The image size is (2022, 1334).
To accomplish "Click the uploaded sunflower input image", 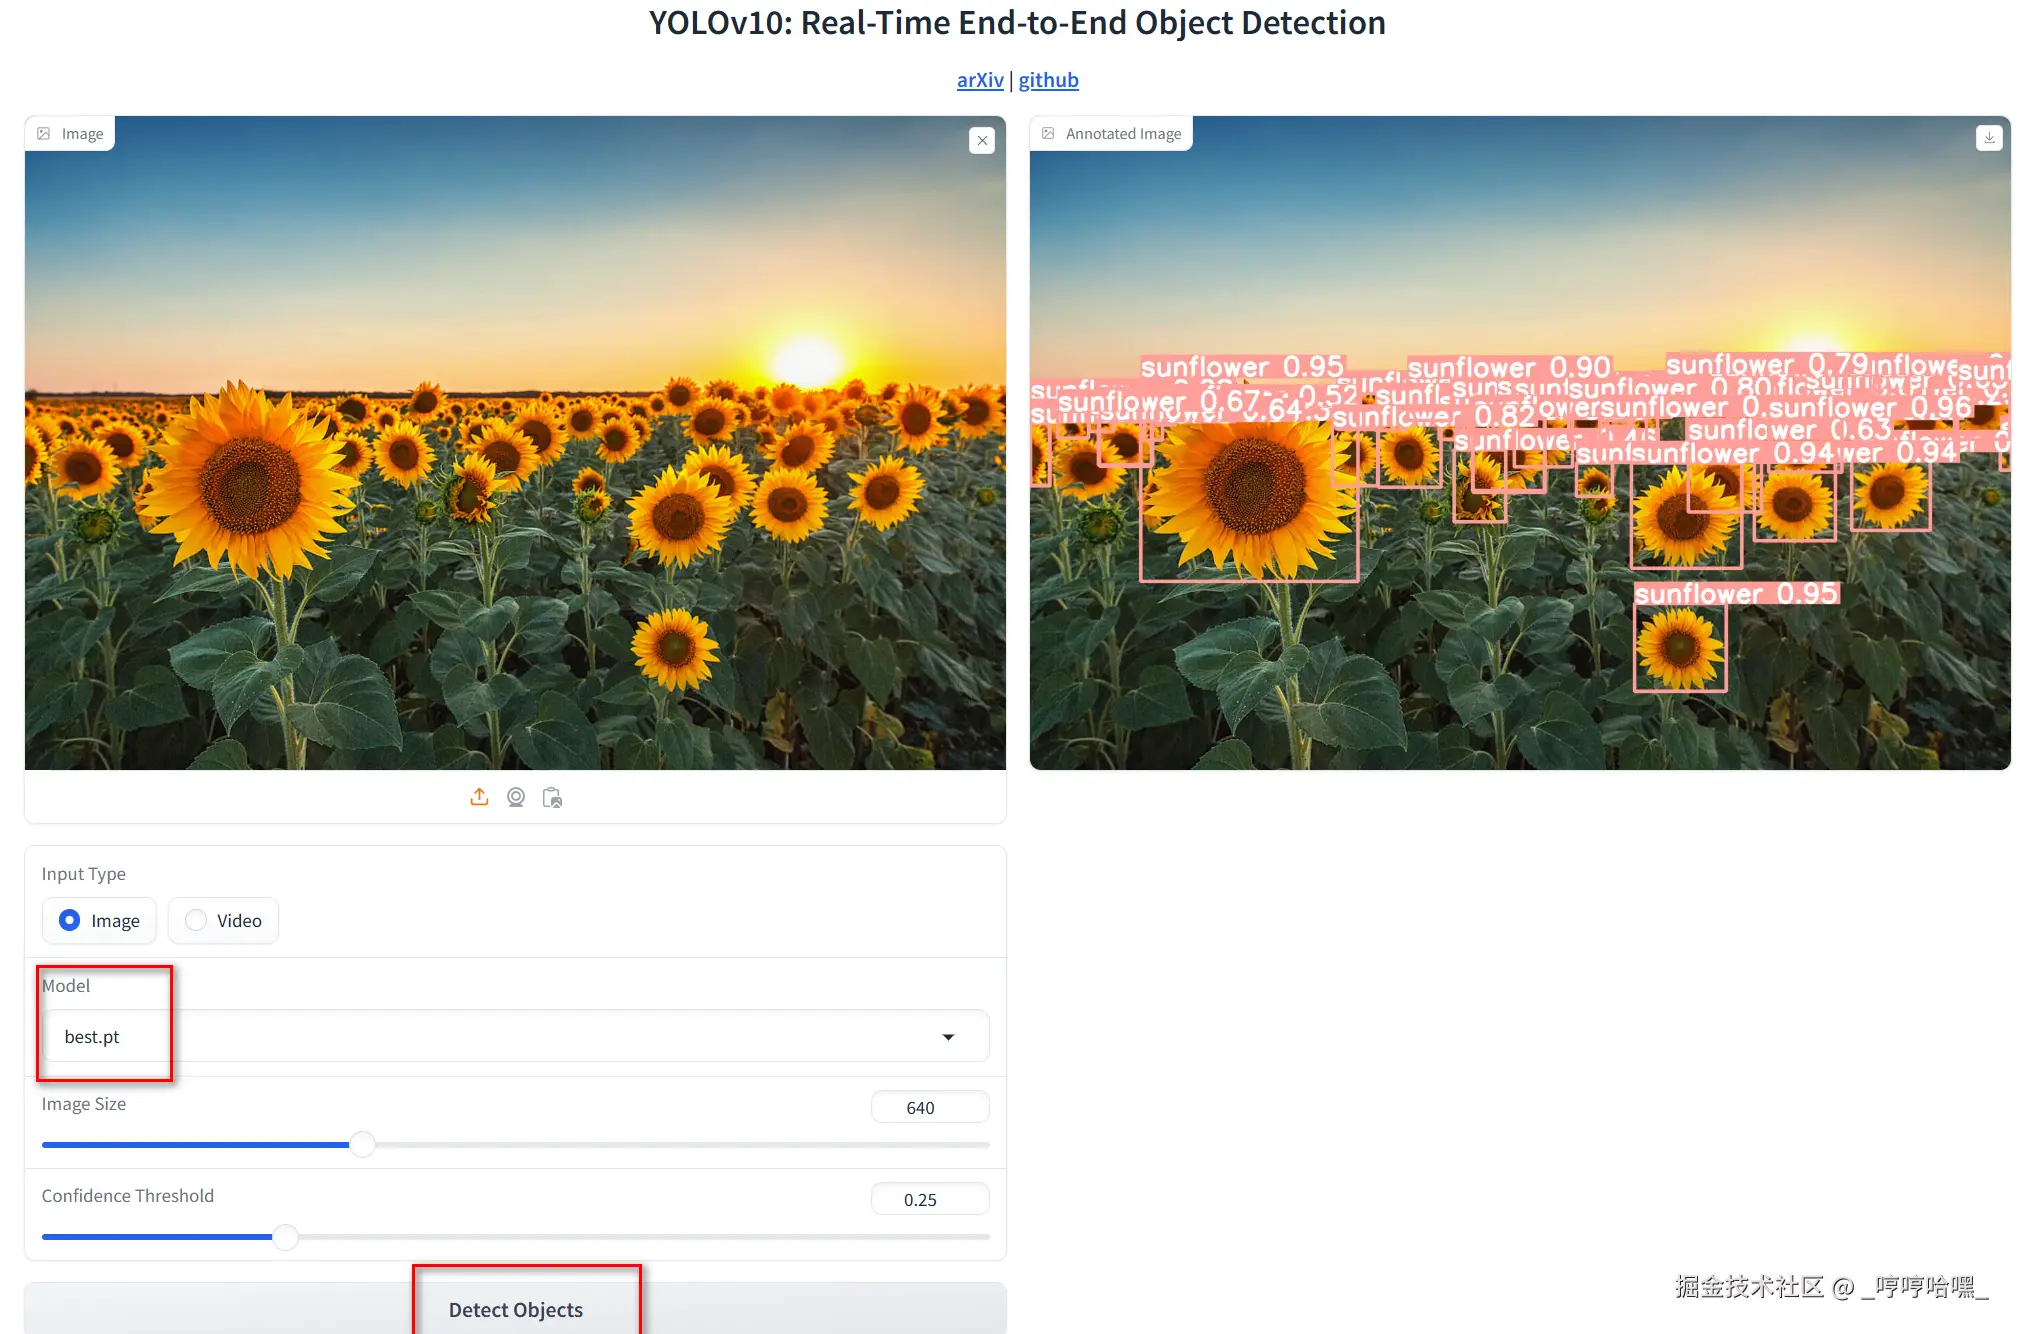I will coord(515,443).
